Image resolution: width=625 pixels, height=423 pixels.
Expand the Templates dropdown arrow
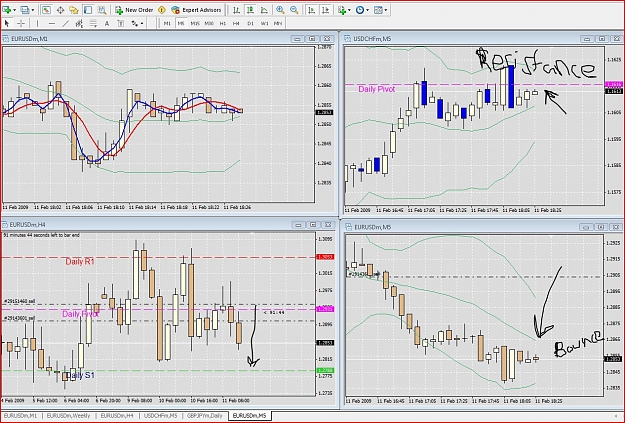tap(386, 10)
